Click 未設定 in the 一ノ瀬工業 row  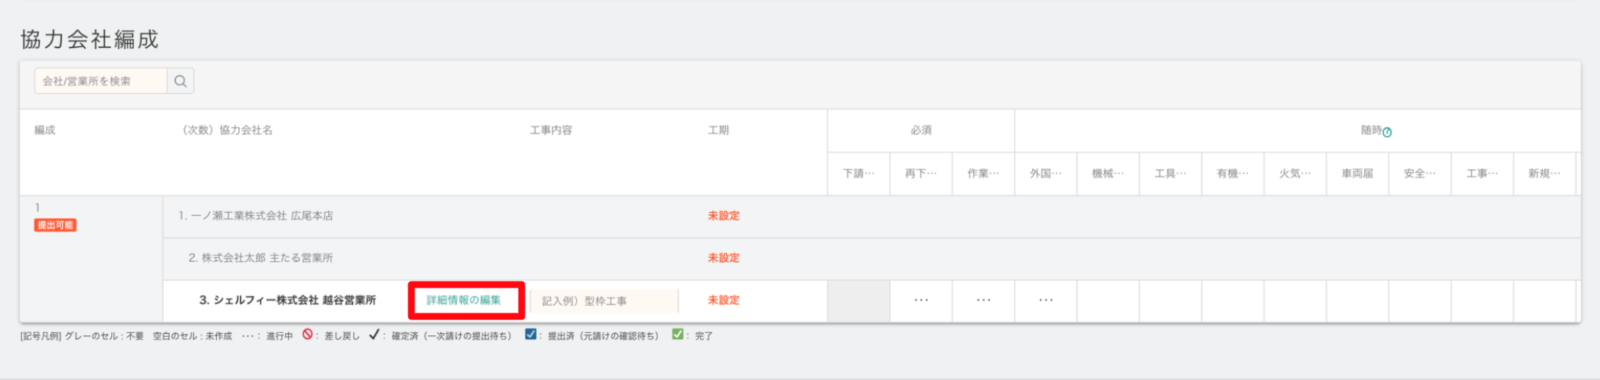(724, 216)
